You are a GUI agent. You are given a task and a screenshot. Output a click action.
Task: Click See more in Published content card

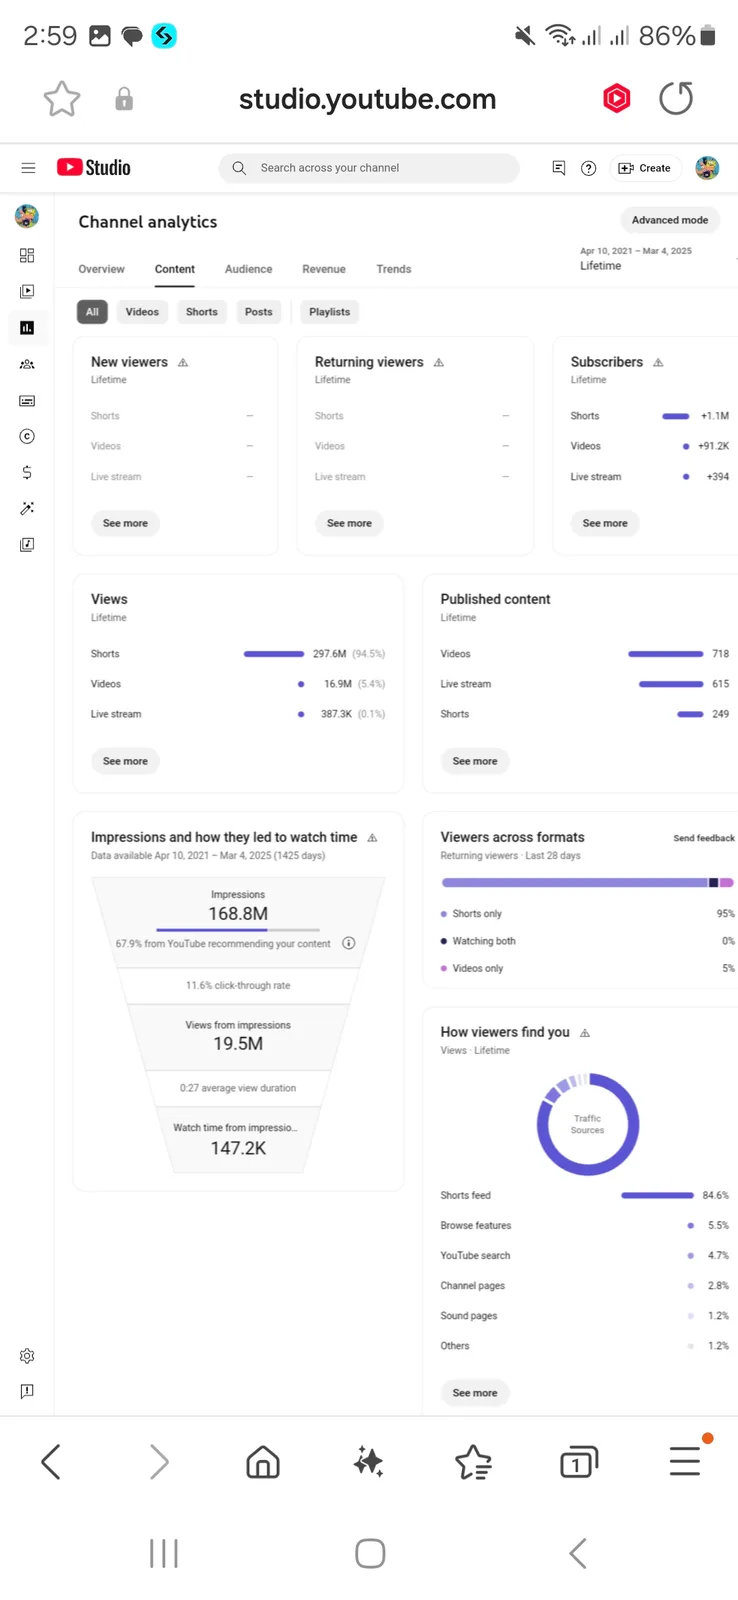coord(475,761)
